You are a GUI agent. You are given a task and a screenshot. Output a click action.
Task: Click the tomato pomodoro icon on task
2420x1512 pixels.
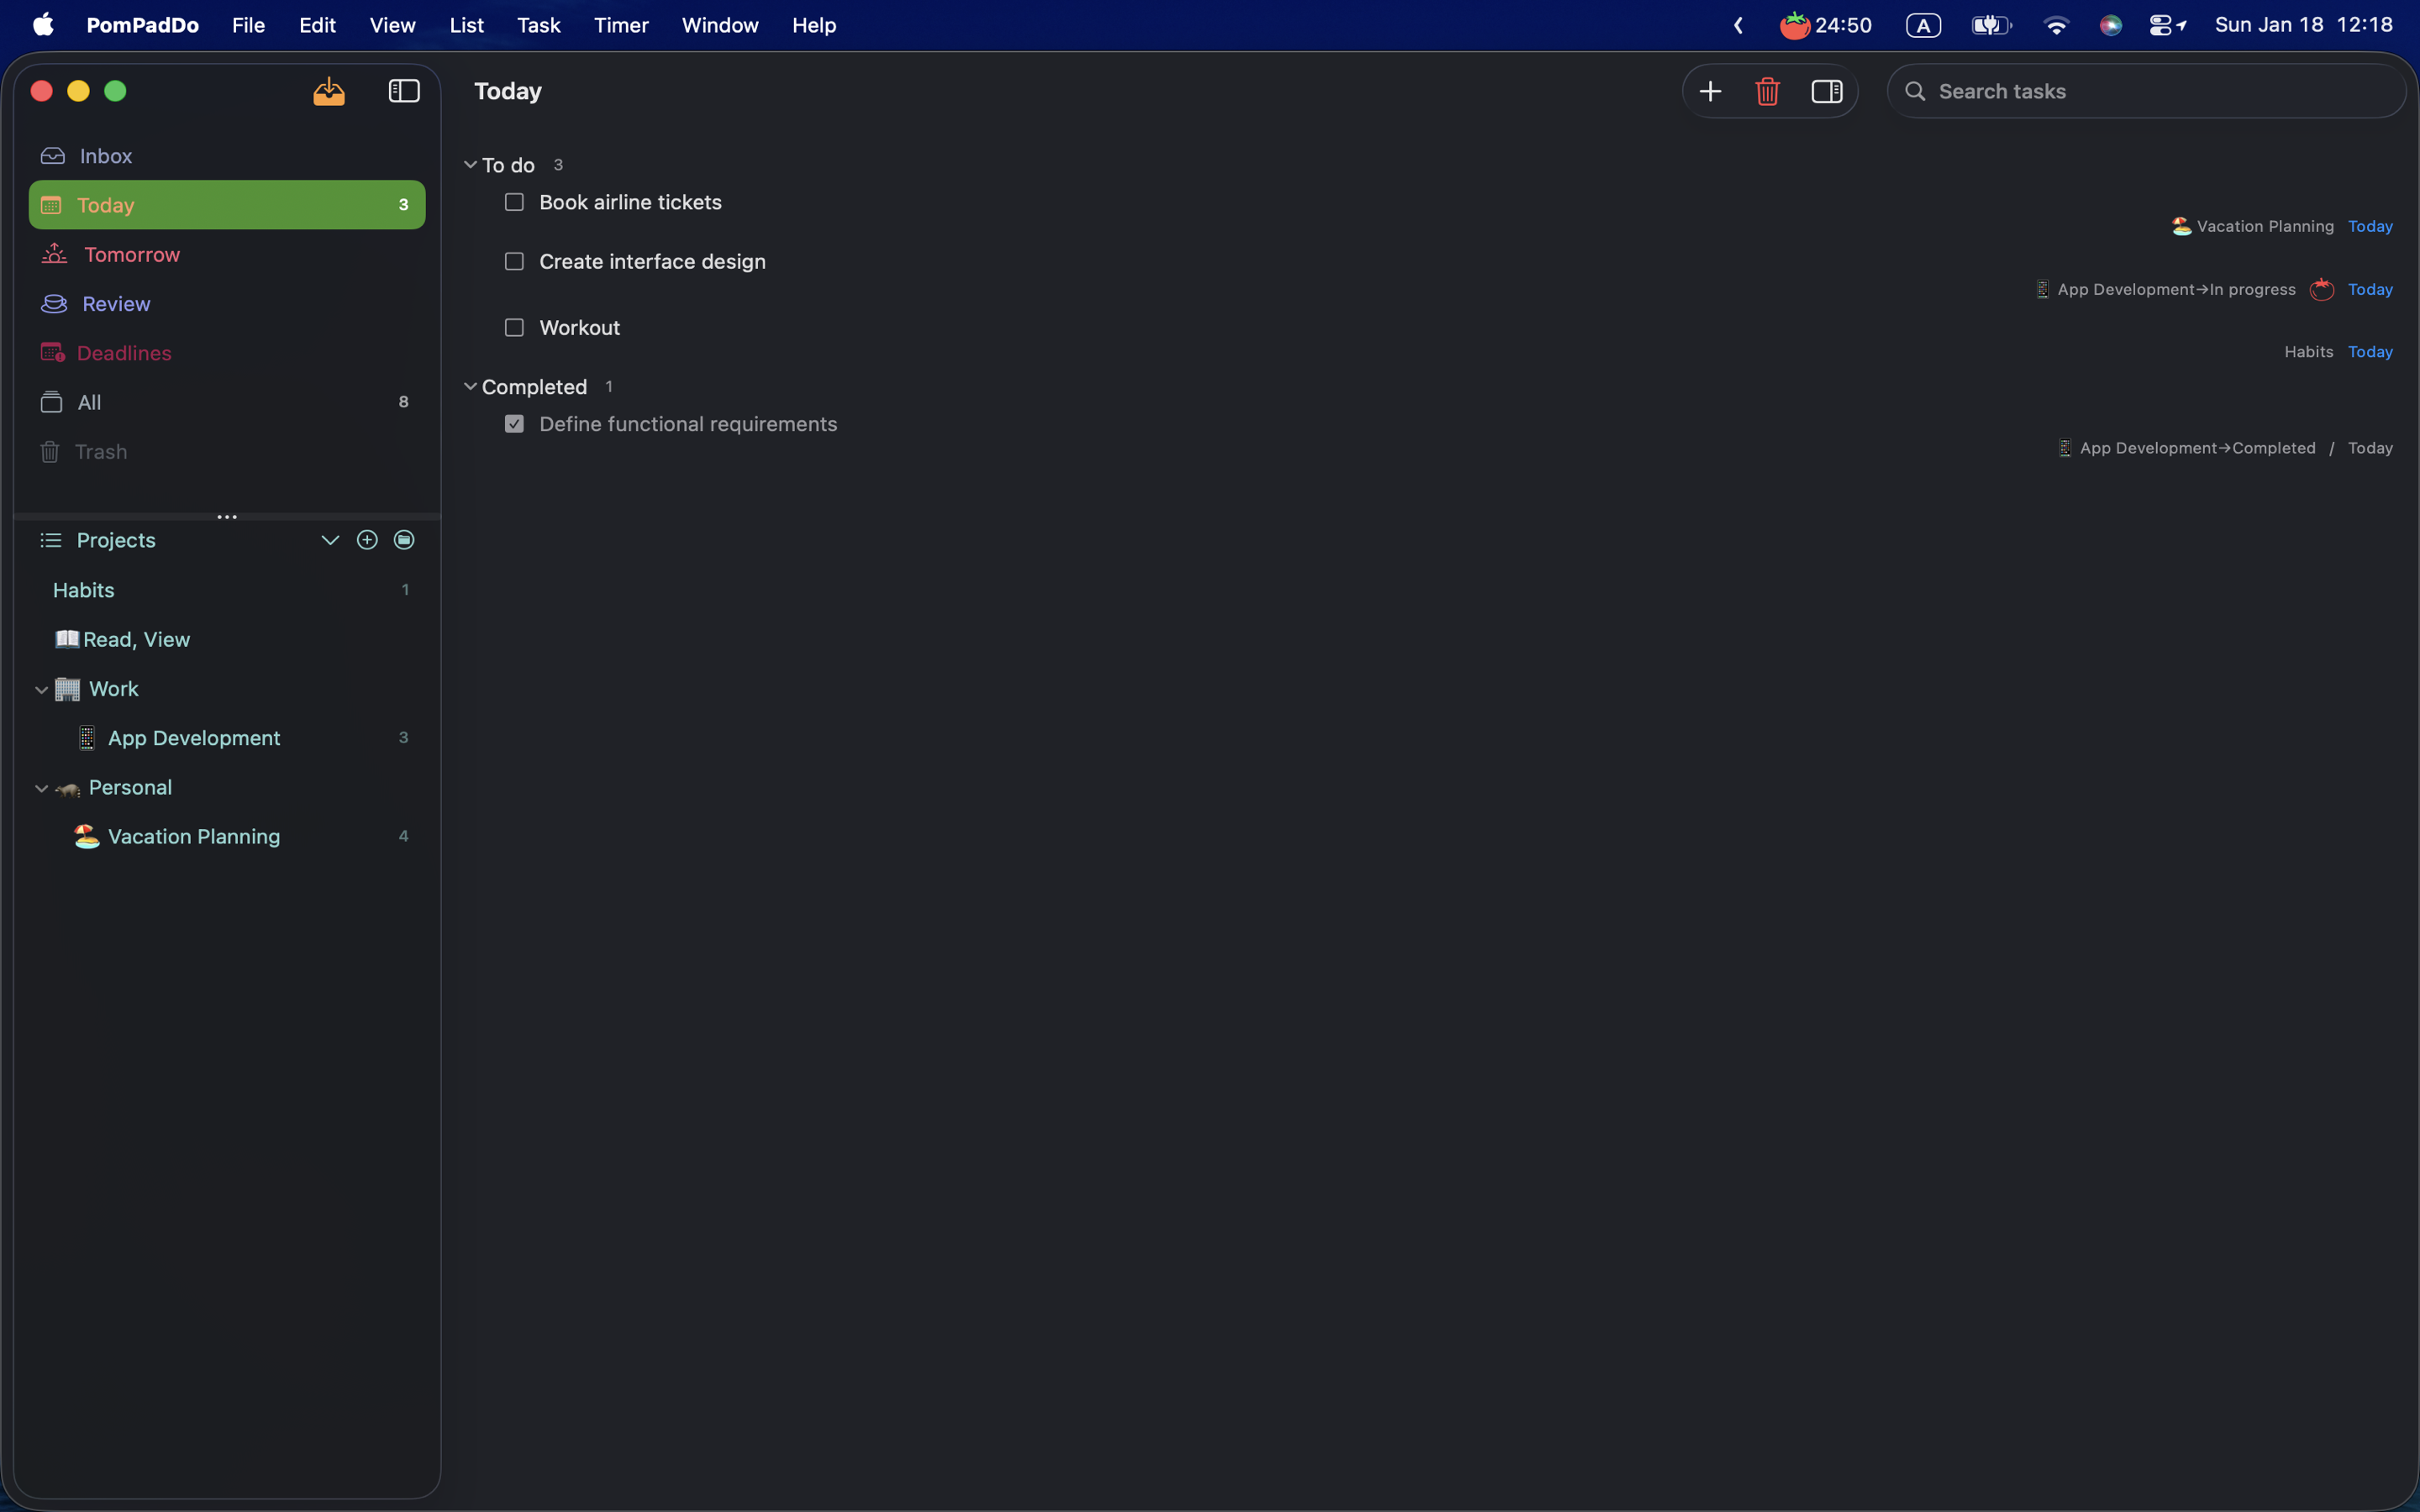point(2321,290)
